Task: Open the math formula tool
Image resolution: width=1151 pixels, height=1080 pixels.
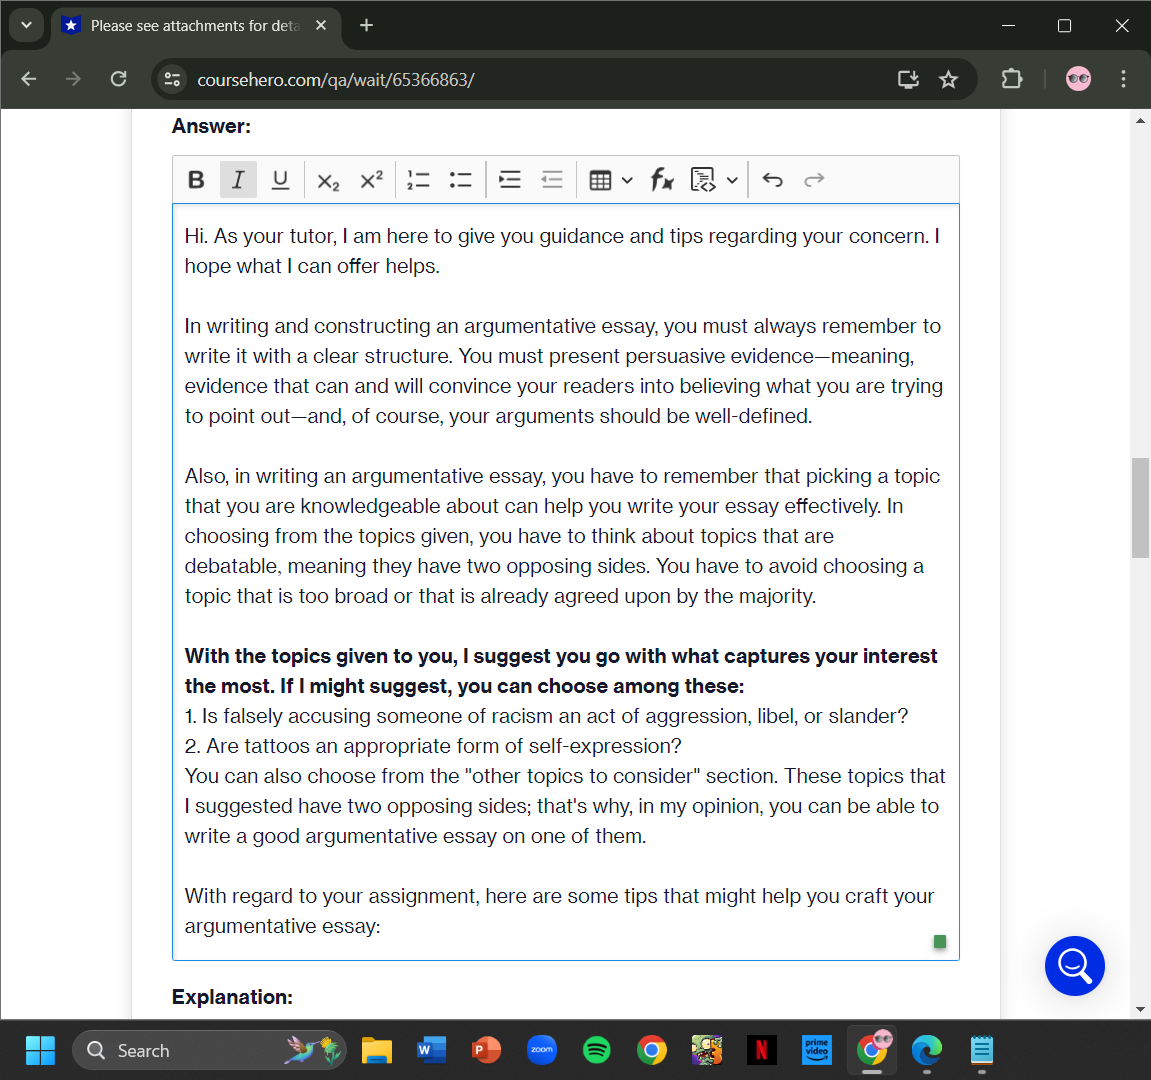Action: click(x=662, y=179)
